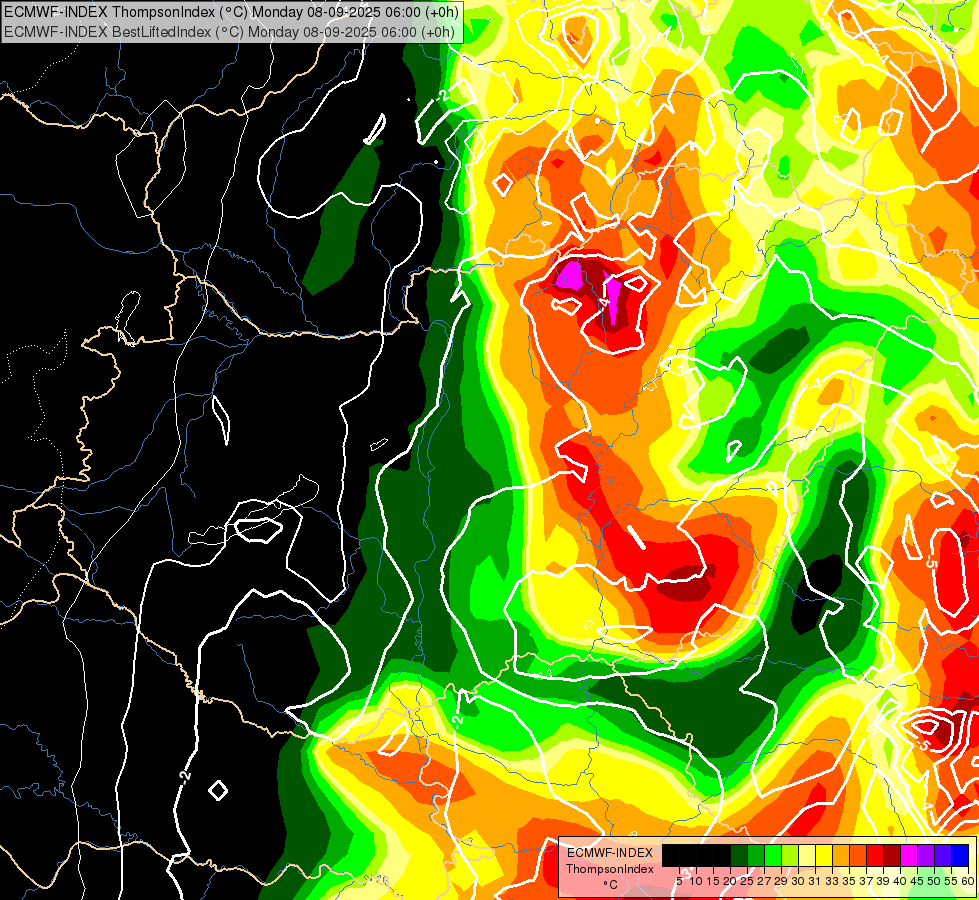Click legend tick value '10'

[x=696, y=881]
